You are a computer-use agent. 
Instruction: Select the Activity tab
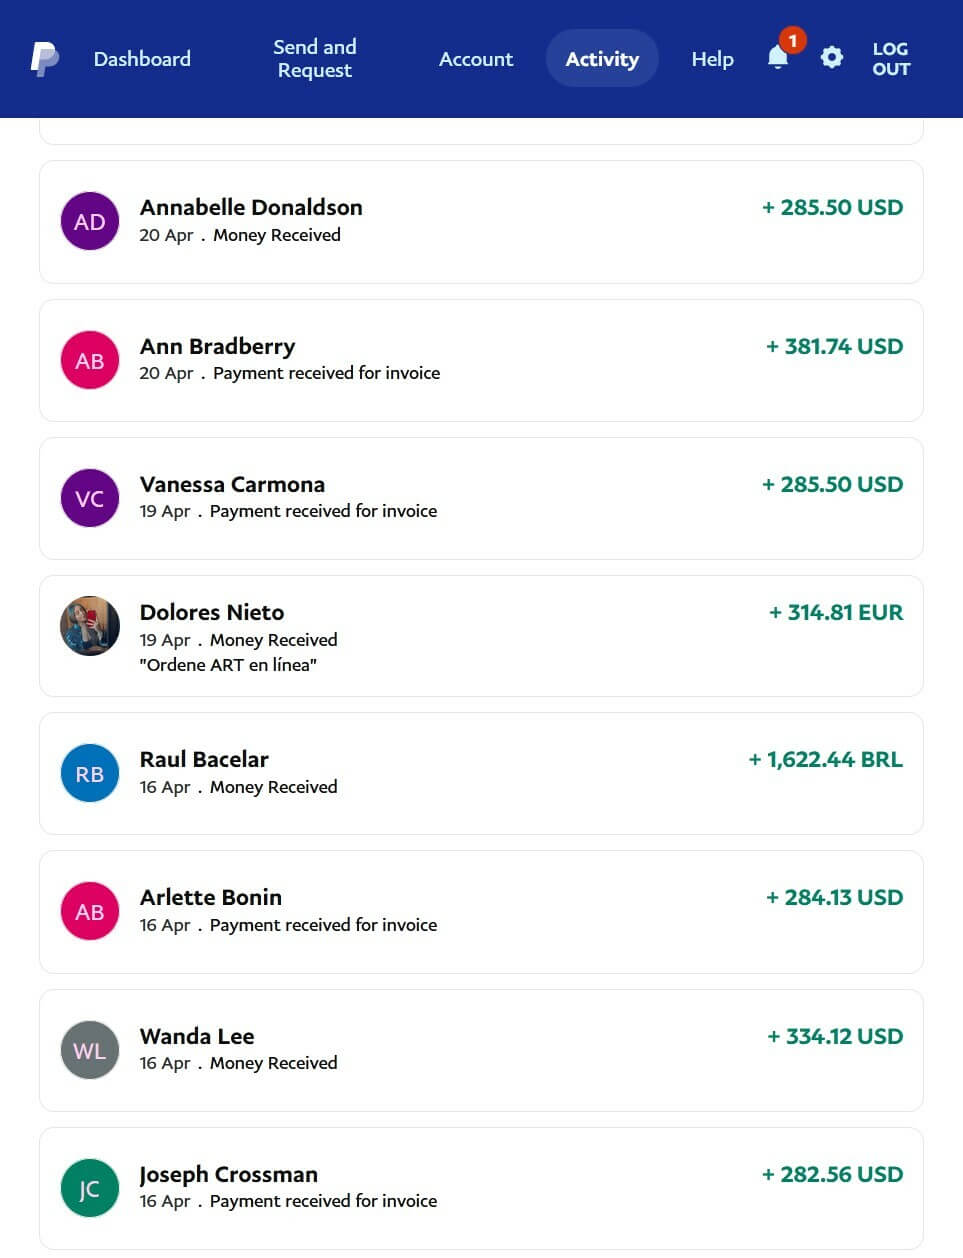coord(602,59)
